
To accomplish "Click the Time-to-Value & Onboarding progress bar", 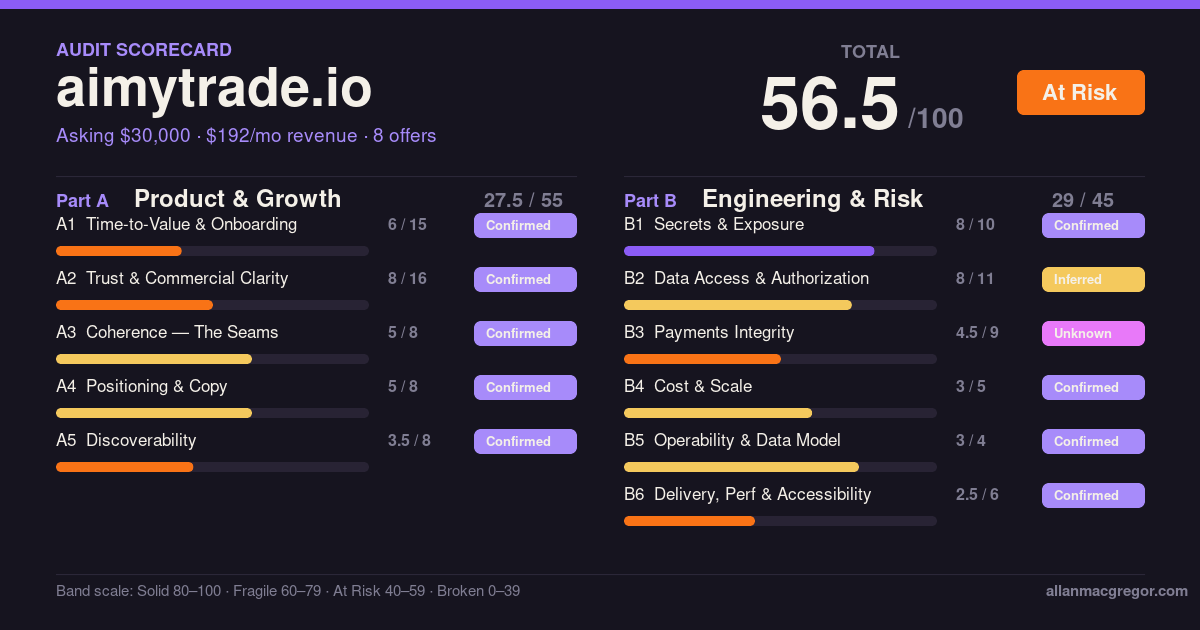I will click(x=212, y=251).
